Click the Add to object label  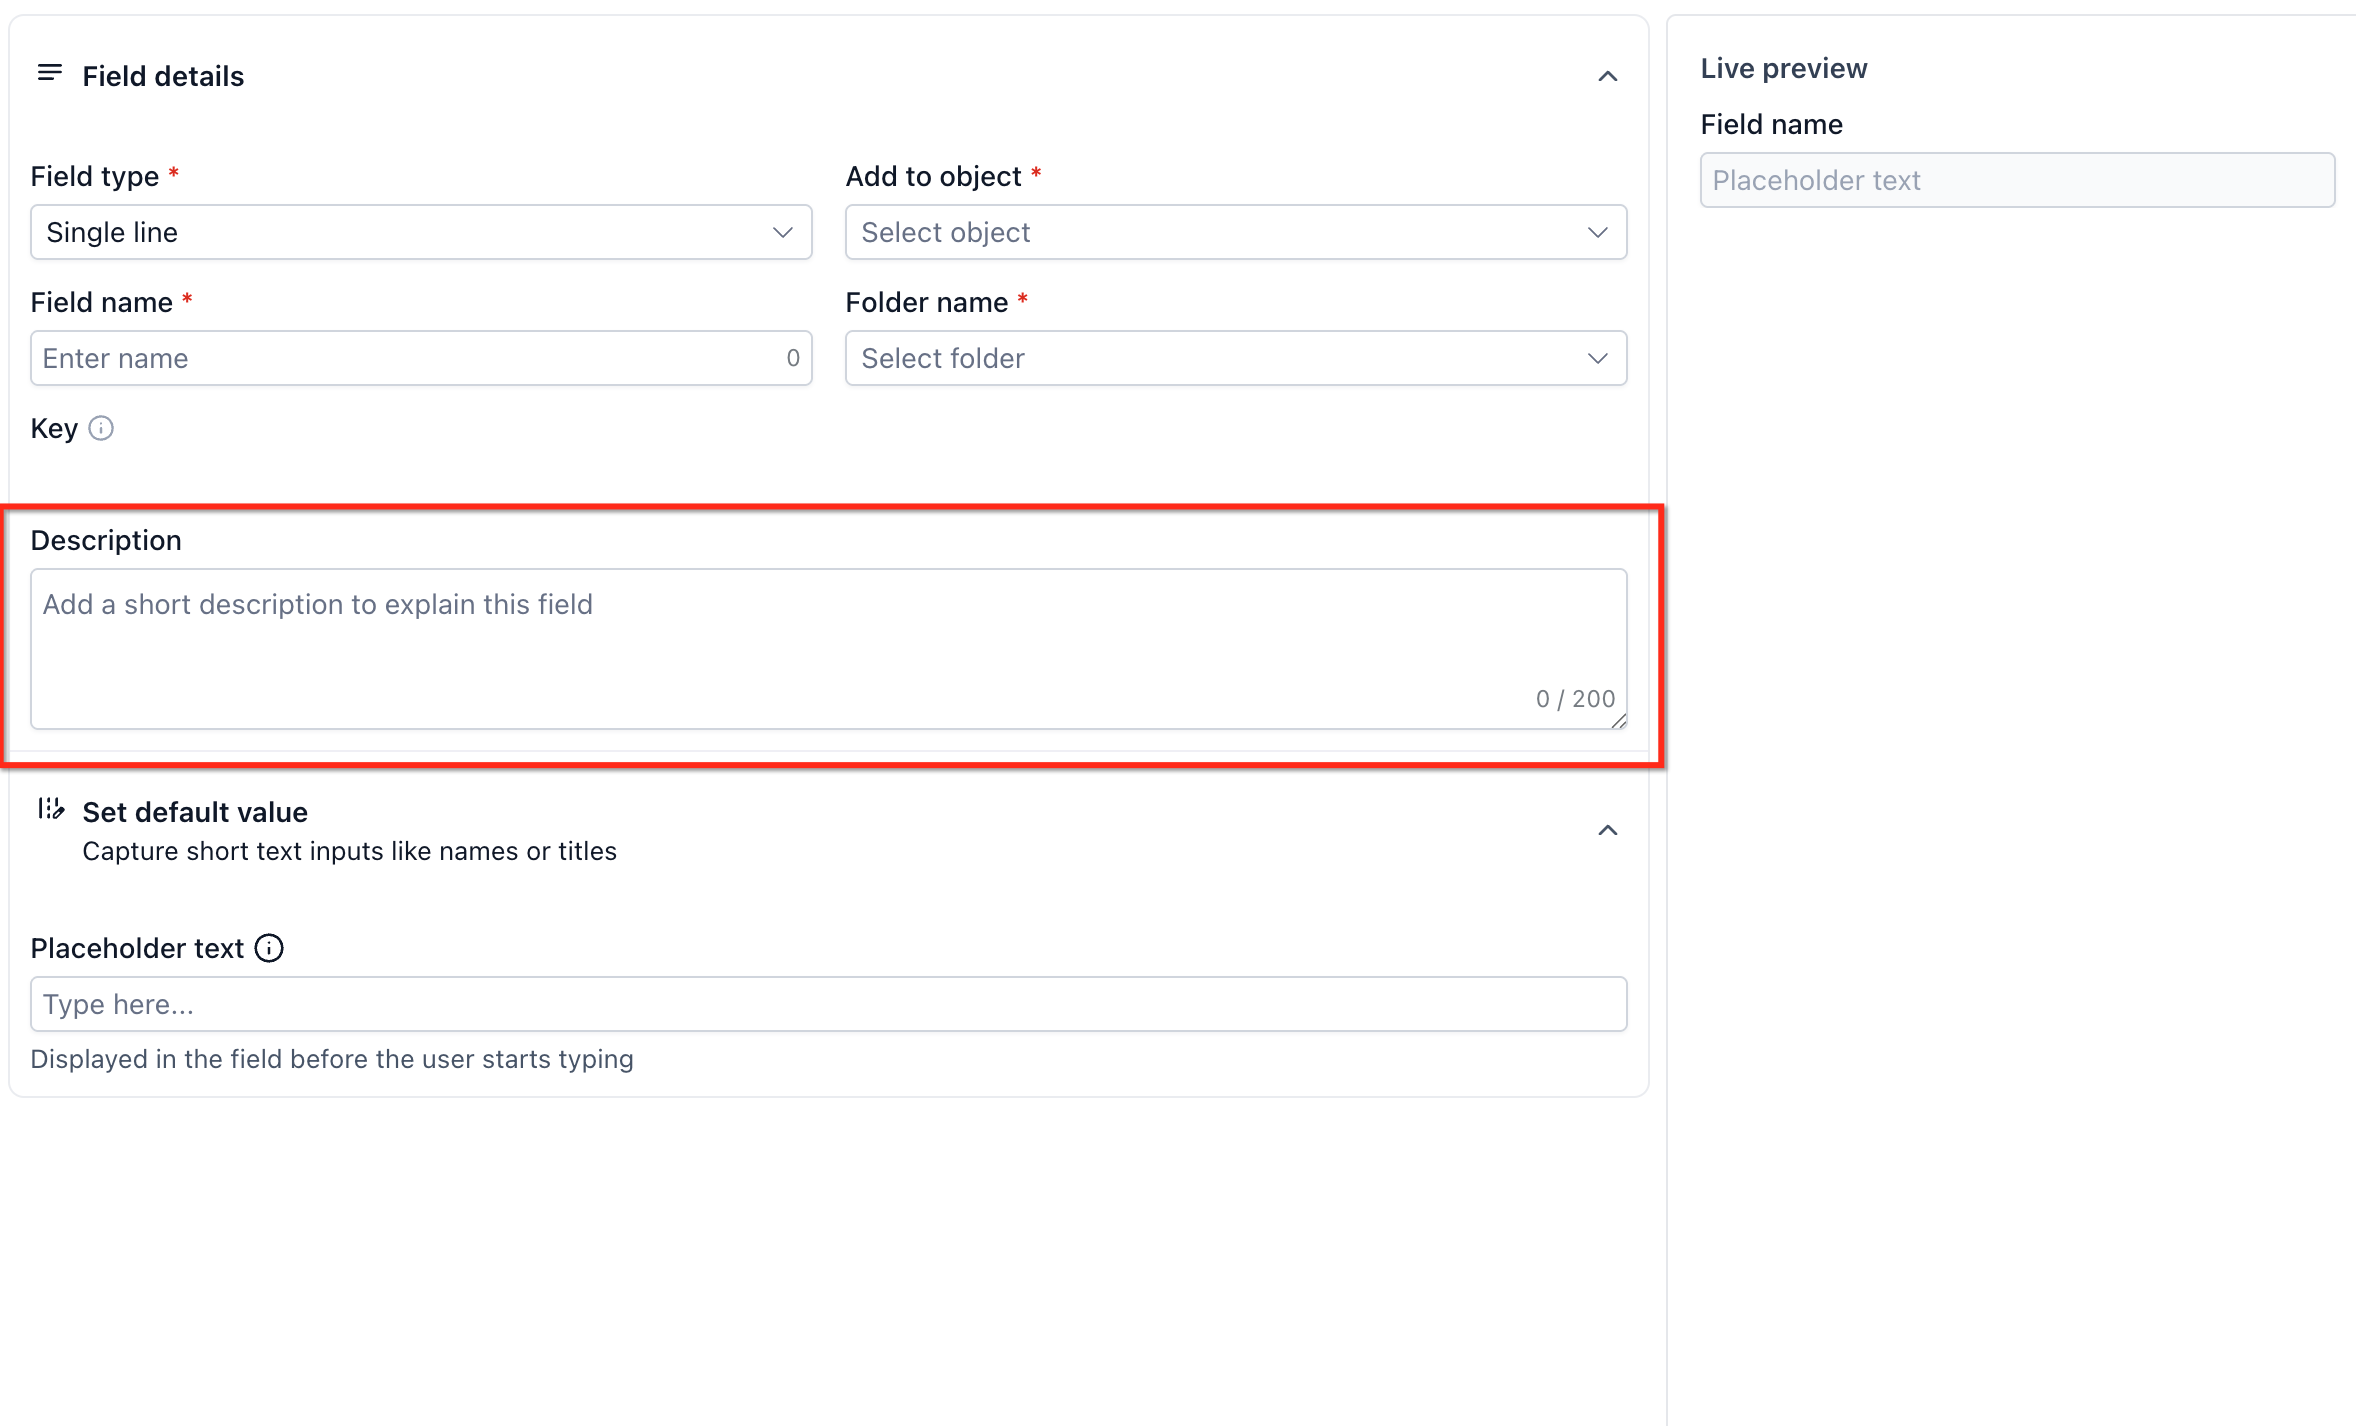pos(933,176)
